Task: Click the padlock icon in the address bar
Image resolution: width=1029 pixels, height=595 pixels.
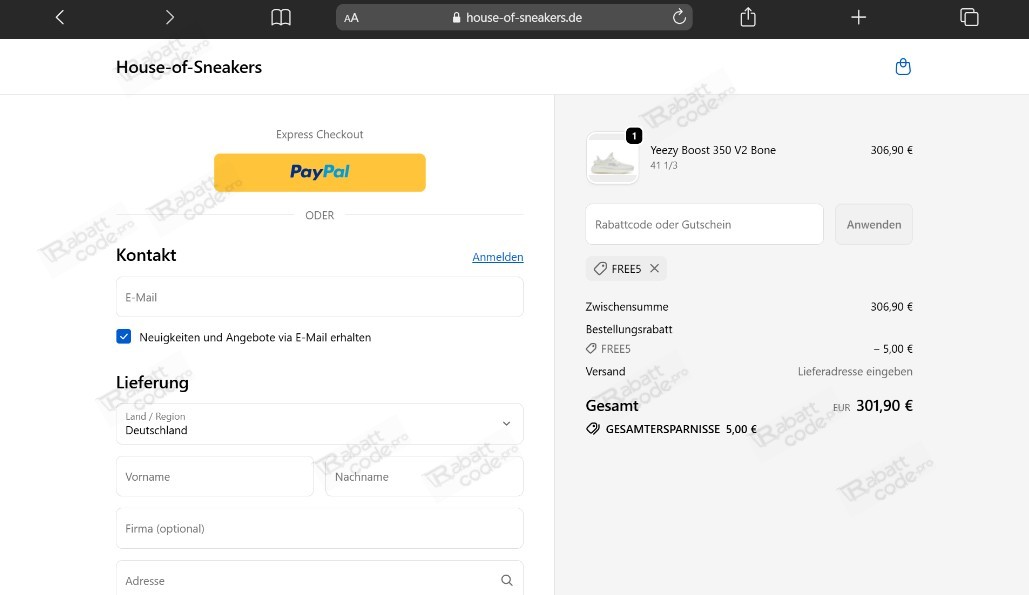Action: (x=455, y=17)
